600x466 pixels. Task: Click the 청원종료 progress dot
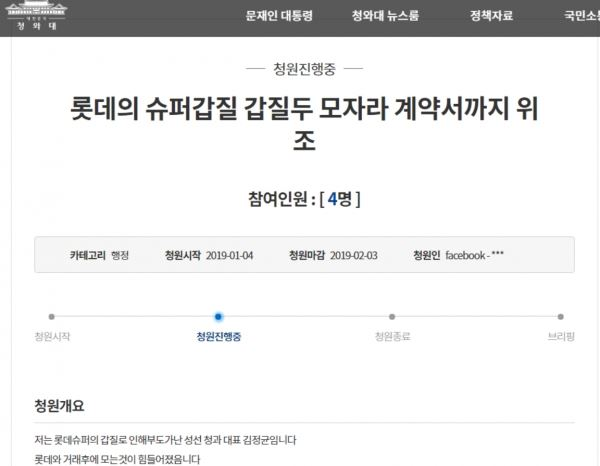(392, 316)
